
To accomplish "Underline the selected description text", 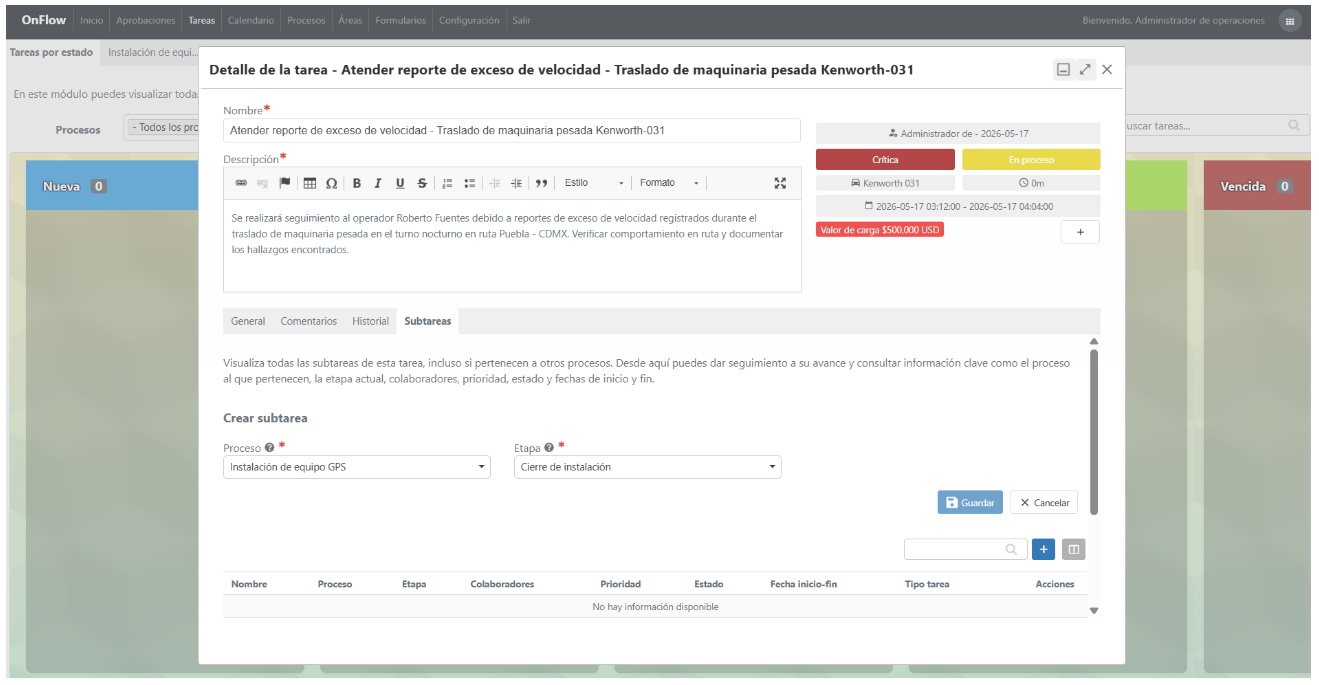I will click(400, 183).
